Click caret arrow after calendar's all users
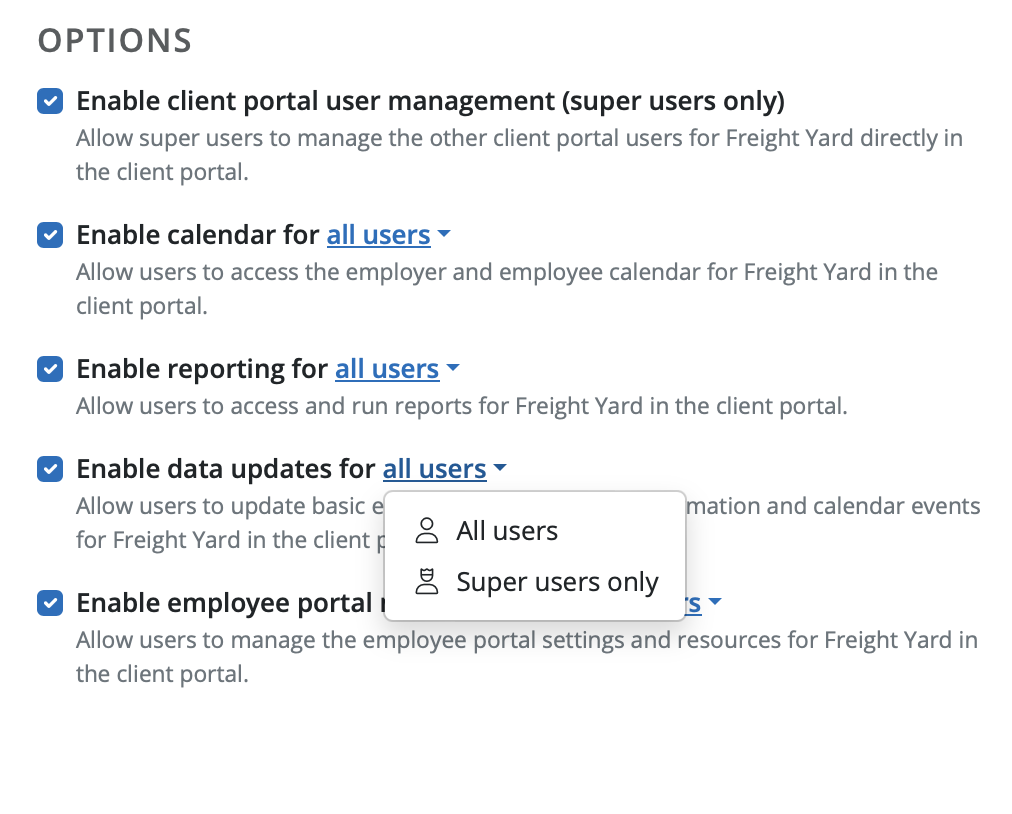1012x814 pixels. (445, 235)
